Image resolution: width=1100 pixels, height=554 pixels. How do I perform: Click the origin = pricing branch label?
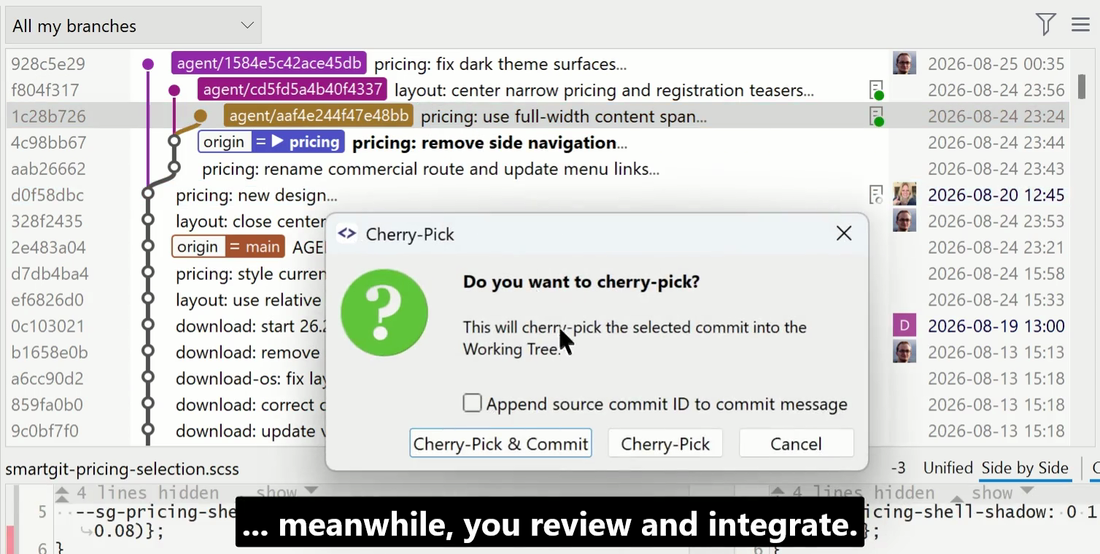tap(271, 142)
